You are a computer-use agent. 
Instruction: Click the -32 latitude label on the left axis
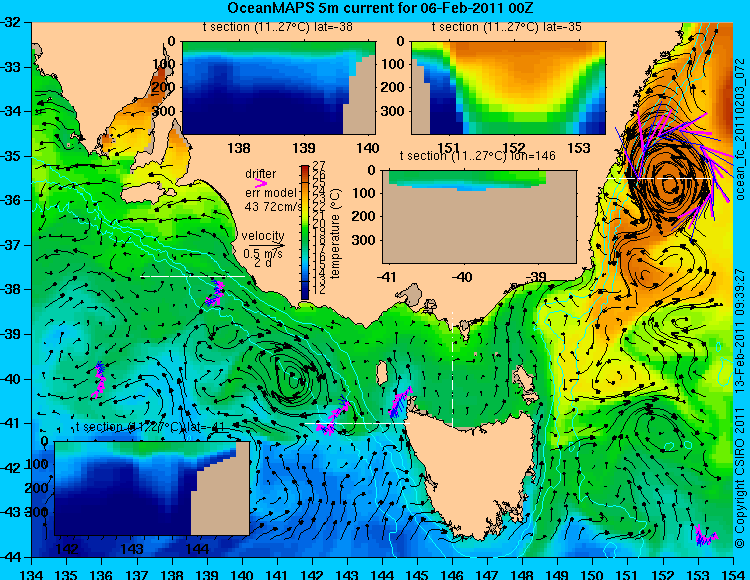[11, 22]
